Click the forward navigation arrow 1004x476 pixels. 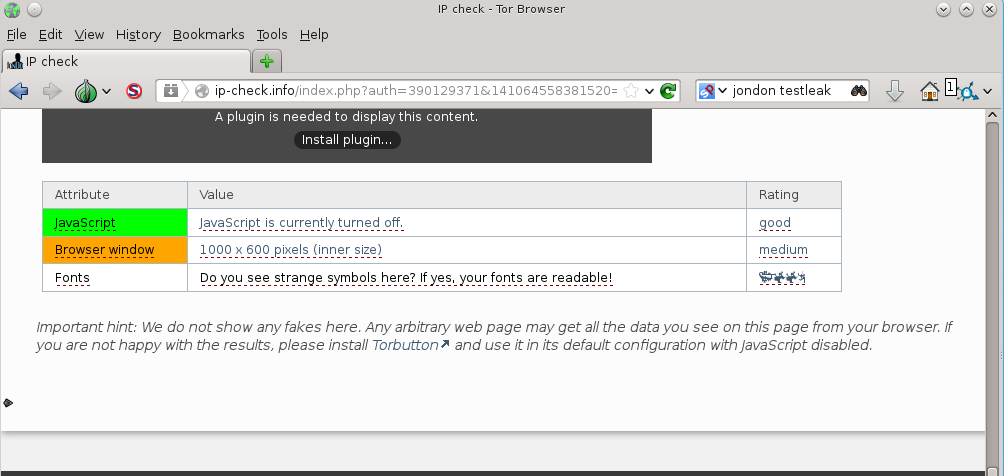[x=51, y=91]
